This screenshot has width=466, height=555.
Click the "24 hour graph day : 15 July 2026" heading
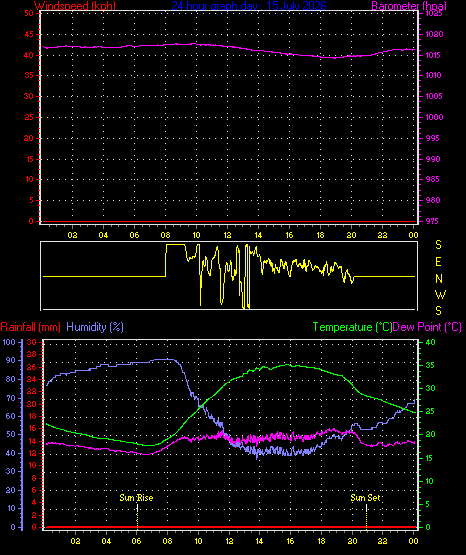coord(249,6)
